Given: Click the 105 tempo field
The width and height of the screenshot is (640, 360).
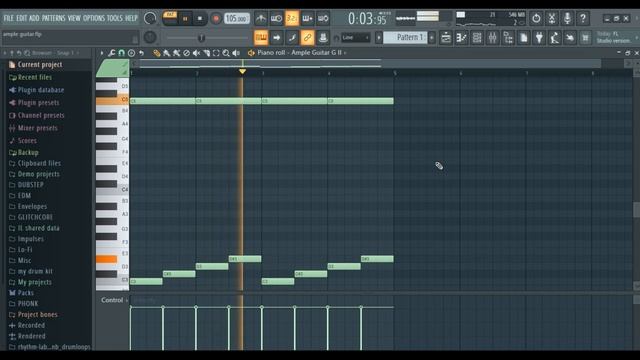Looking at the screenshot, I should (x=237, y=19).
